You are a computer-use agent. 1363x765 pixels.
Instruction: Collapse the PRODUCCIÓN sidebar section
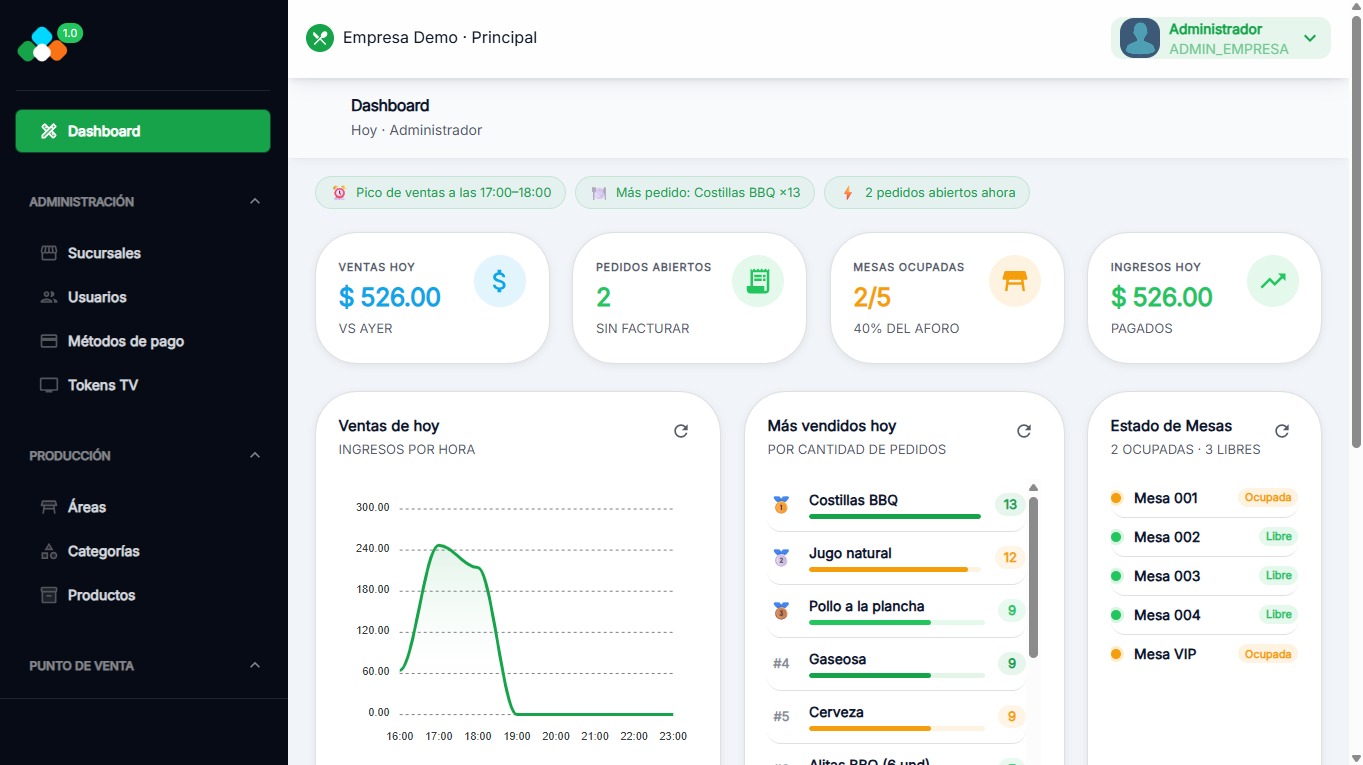[255, 455]
